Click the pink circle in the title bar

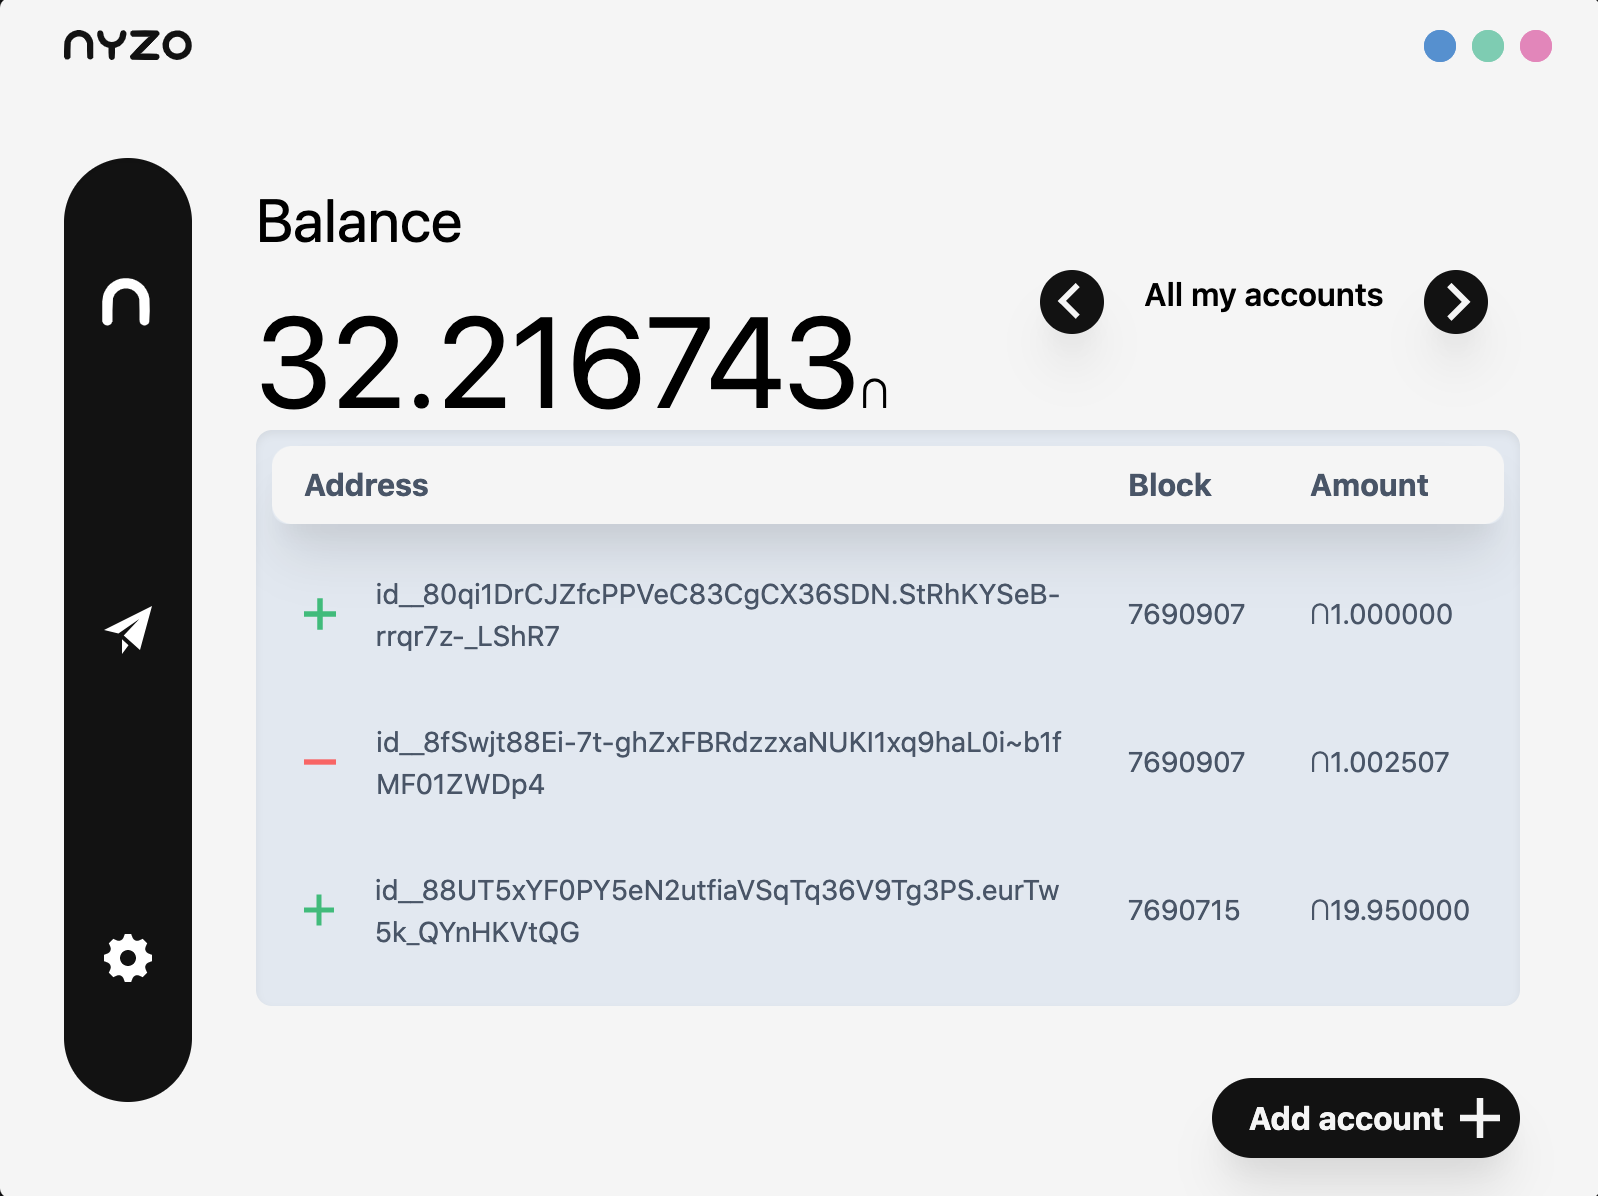tap(1536, 46)
